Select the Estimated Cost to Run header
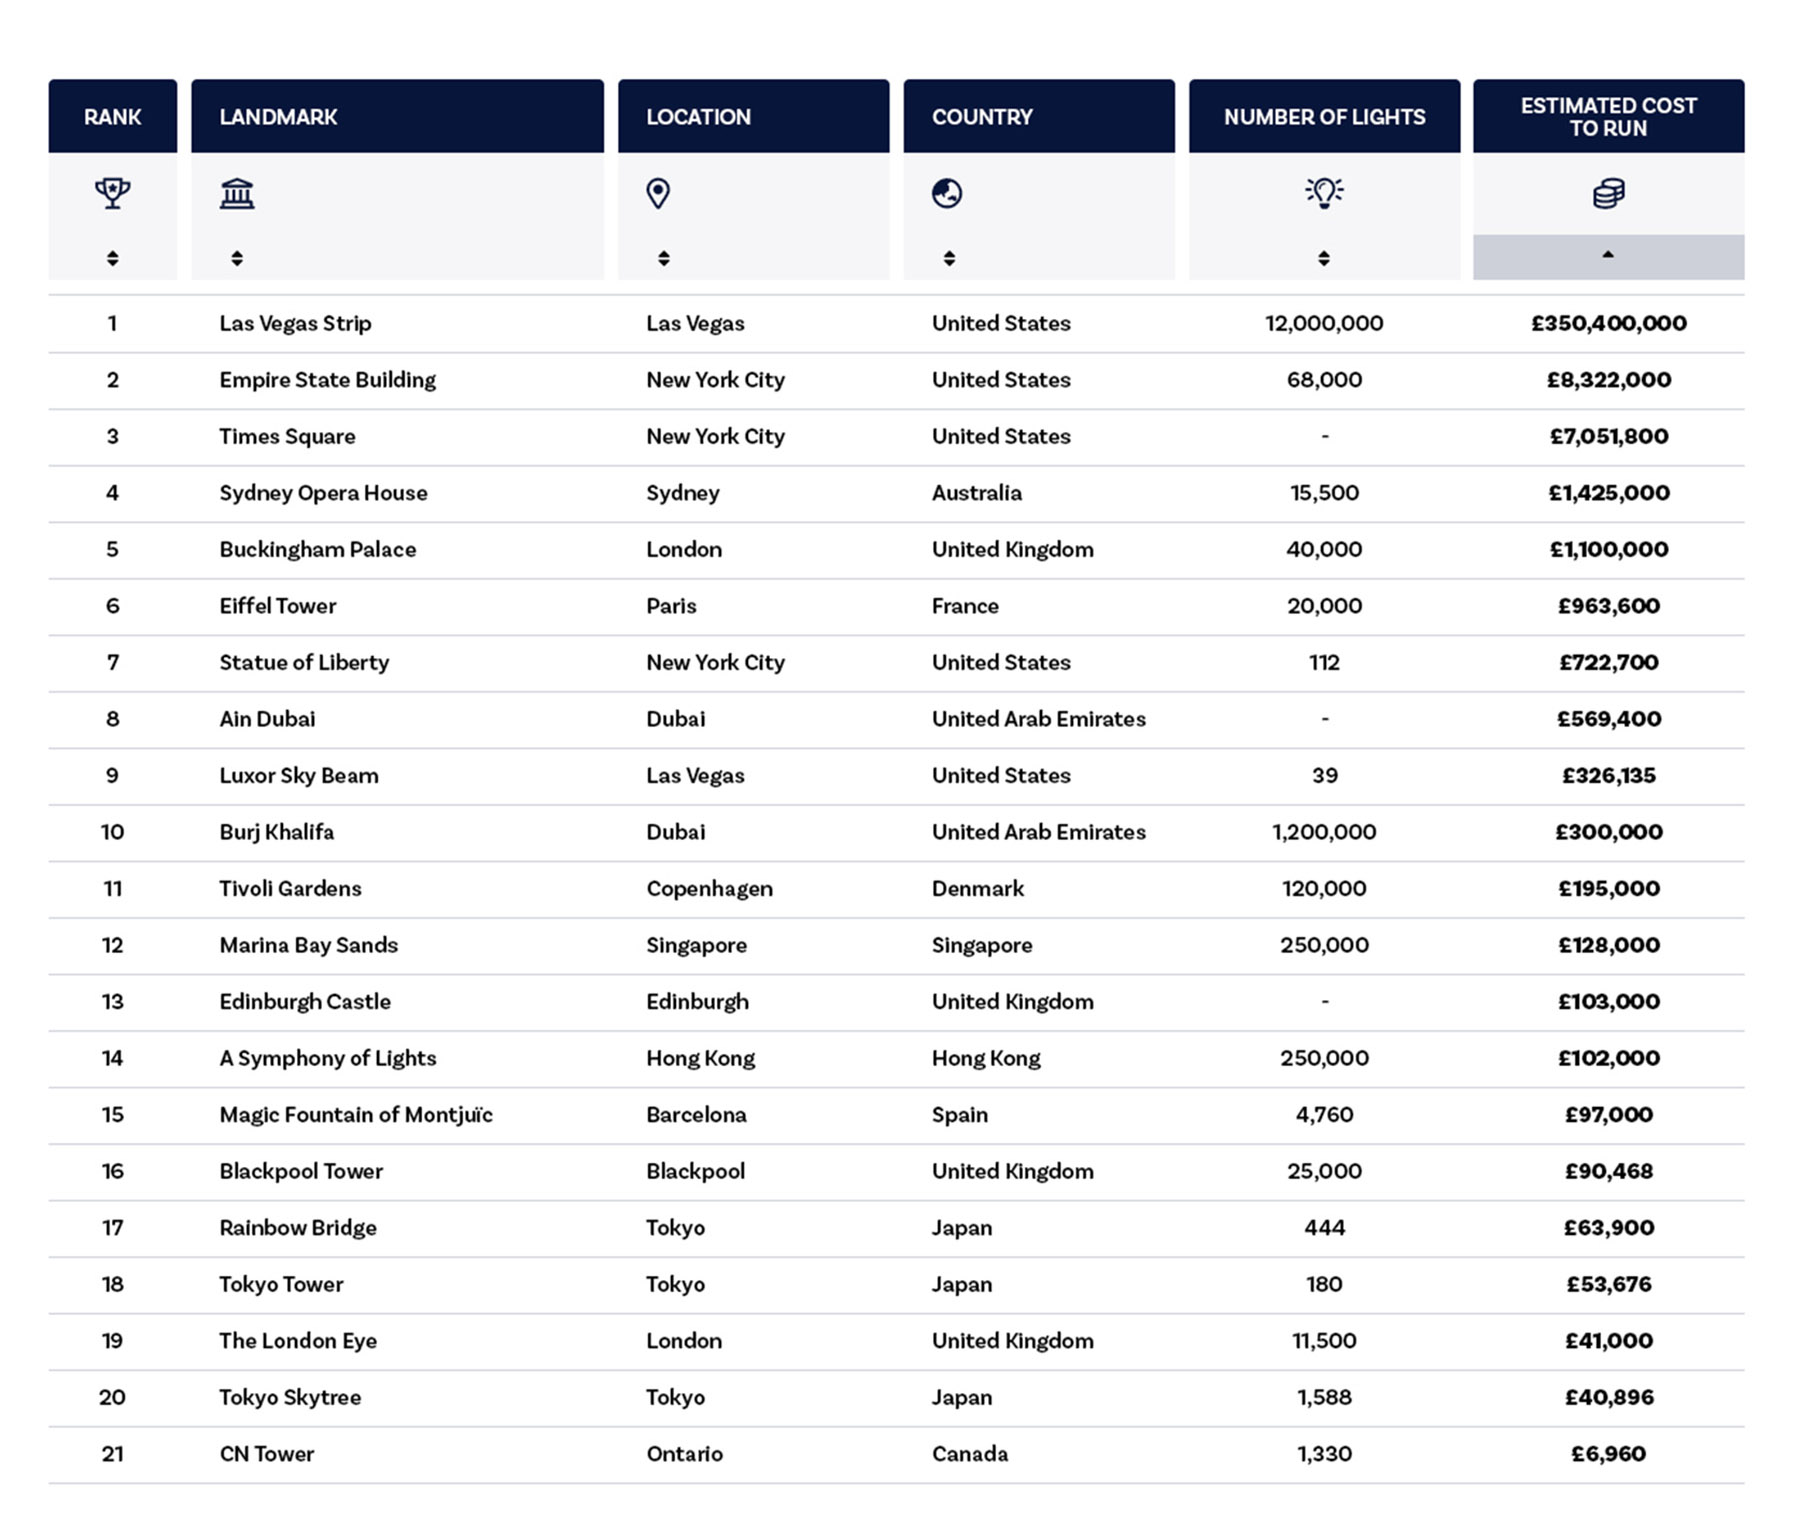Image resolution: width=1800 pixels, height=1517 pixels. pyautogui.click(x=1608, y=117)
